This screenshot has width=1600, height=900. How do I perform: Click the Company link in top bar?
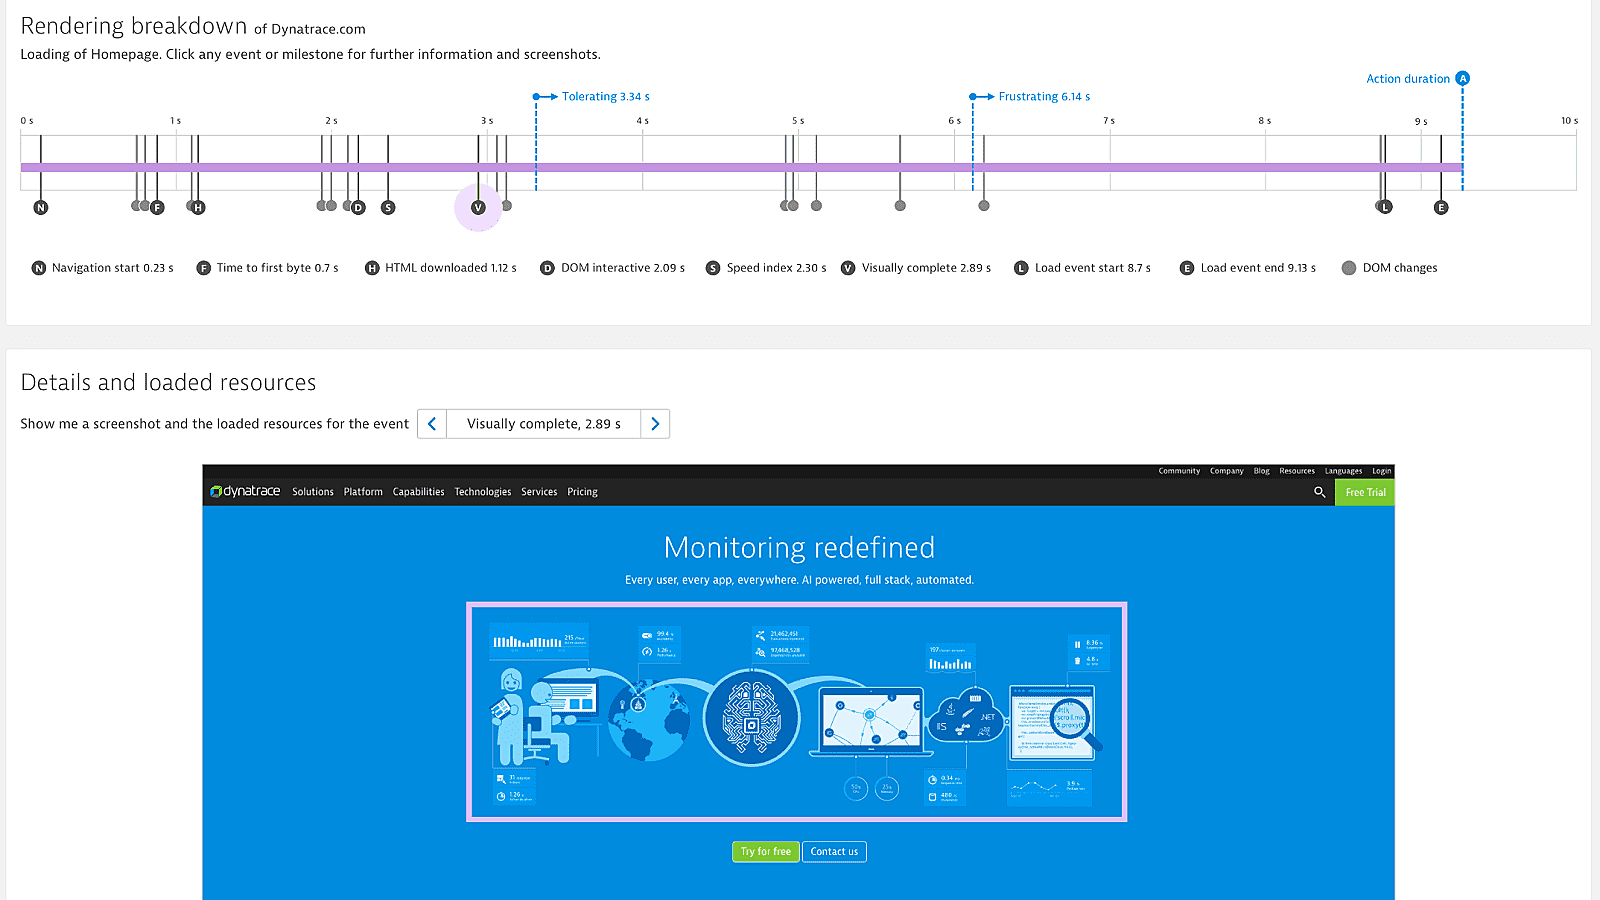pos(1226,471)
